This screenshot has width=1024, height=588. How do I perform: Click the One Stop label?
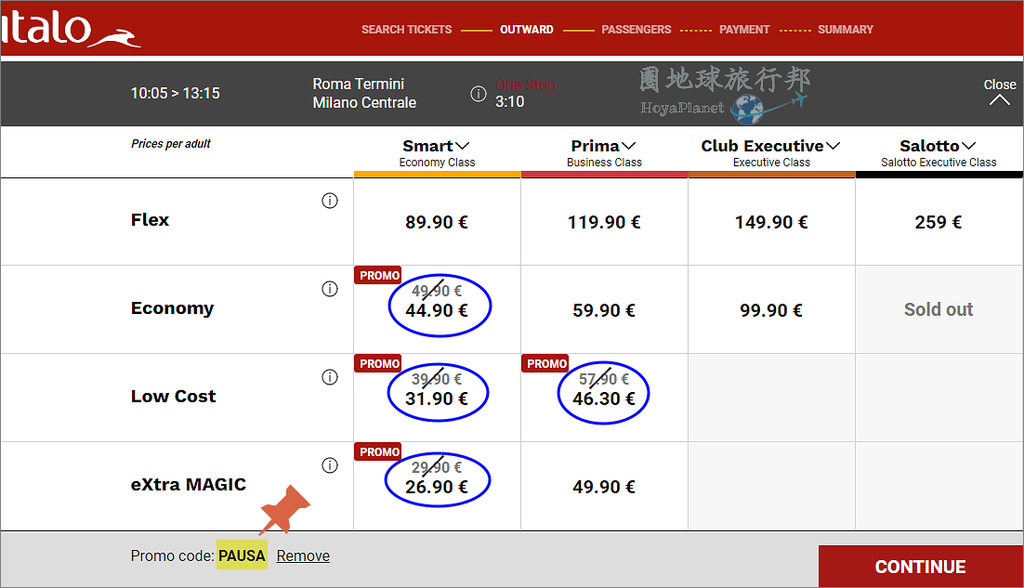[526, 85]
